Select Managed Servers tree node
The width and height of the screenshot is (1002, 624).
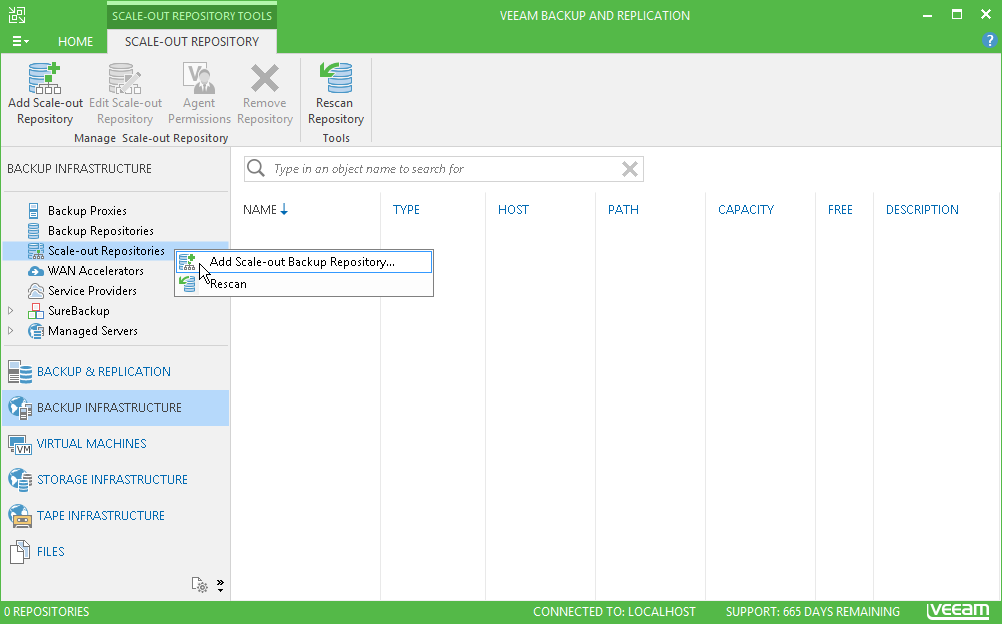(x=93, y=331)
